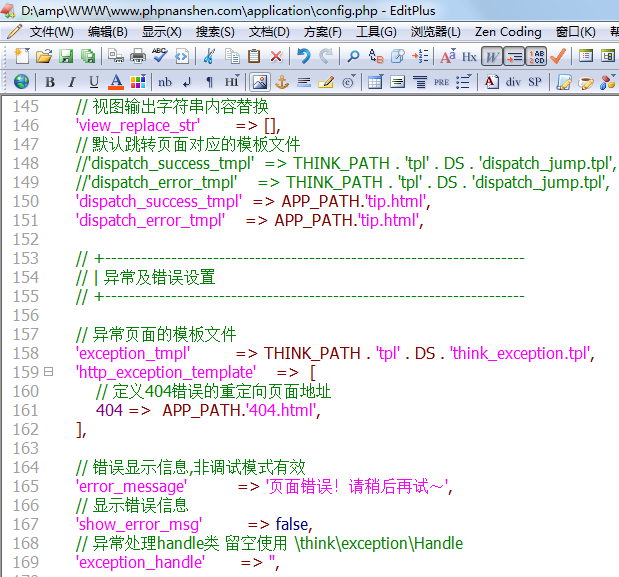Insert horizontal rule lines icon

pos(304,82)
